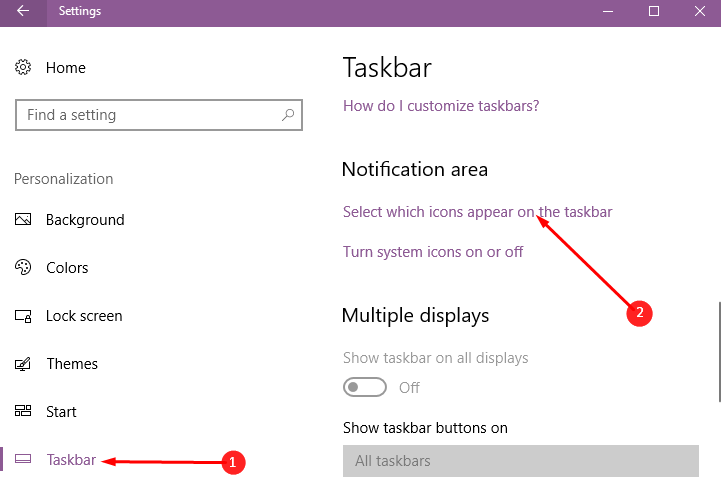The height and width of the screenshot is (489, 721).
Task: Open All taskbars dropdown
Action: (521, 460)
